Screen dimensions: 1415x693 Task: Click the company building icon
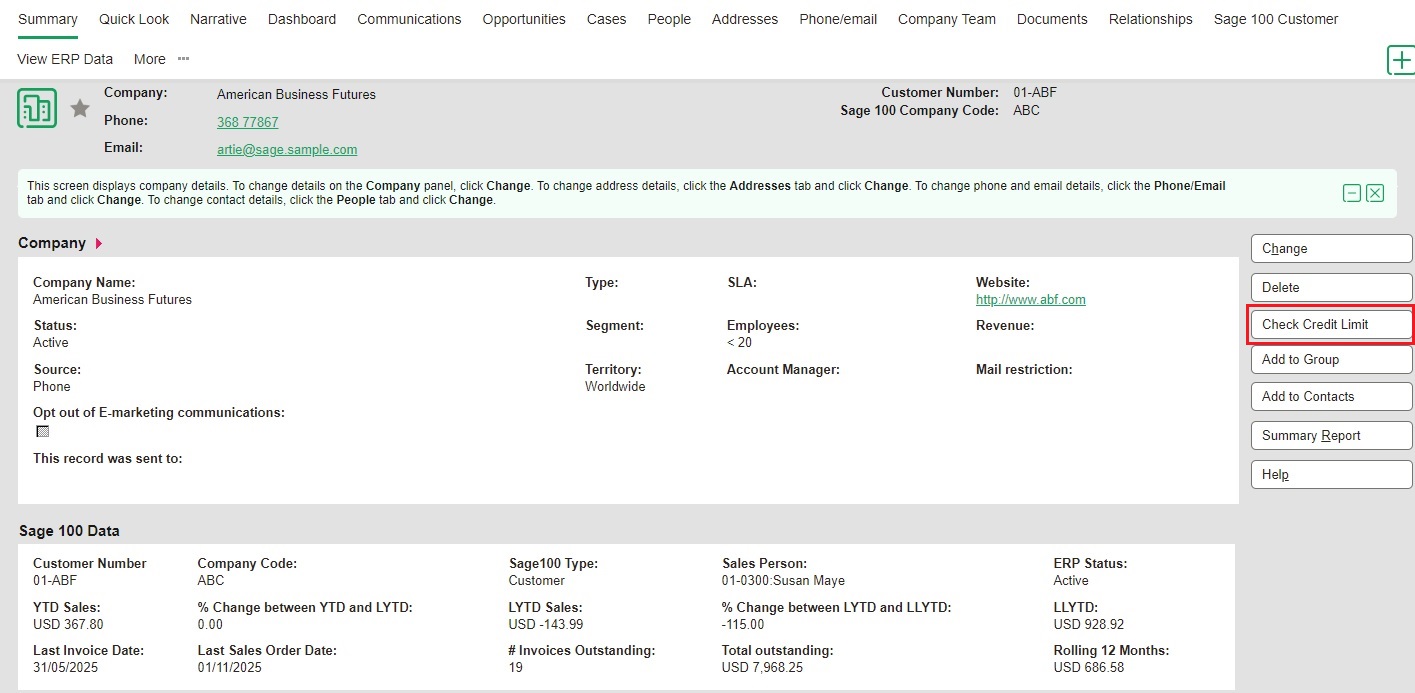[37, 108]
